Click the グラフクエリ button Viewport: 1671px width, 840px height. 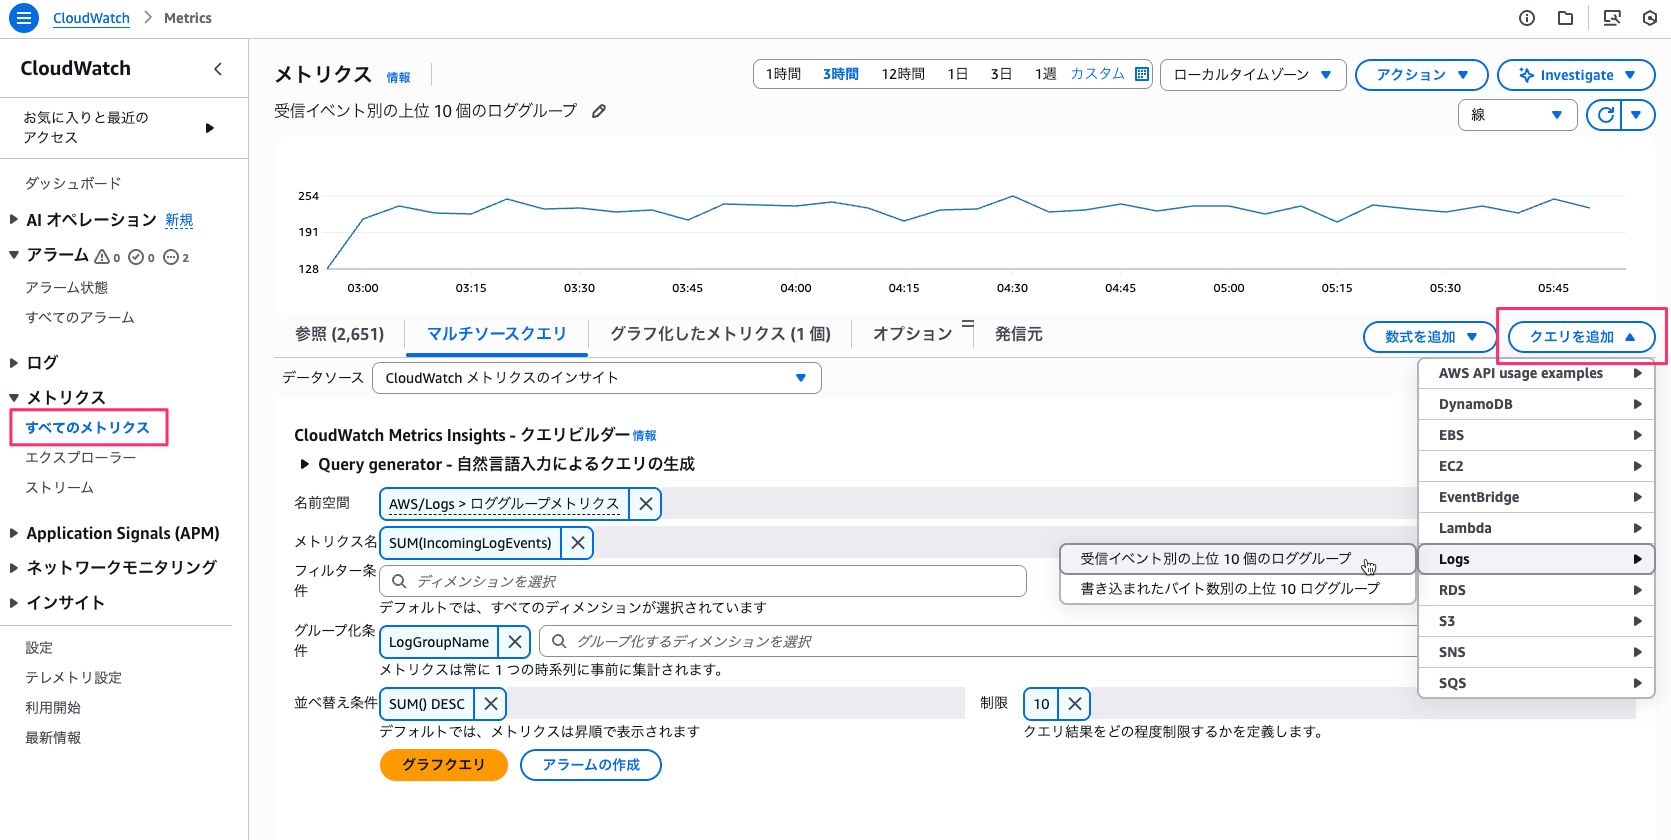pos(444,765)
